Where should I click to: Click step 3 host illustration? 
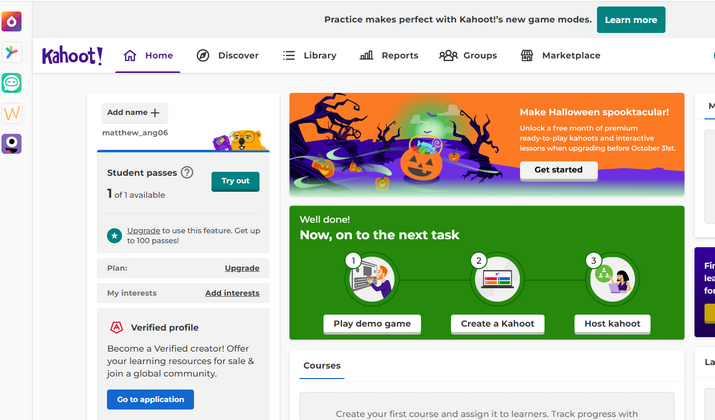pos(612,279)
